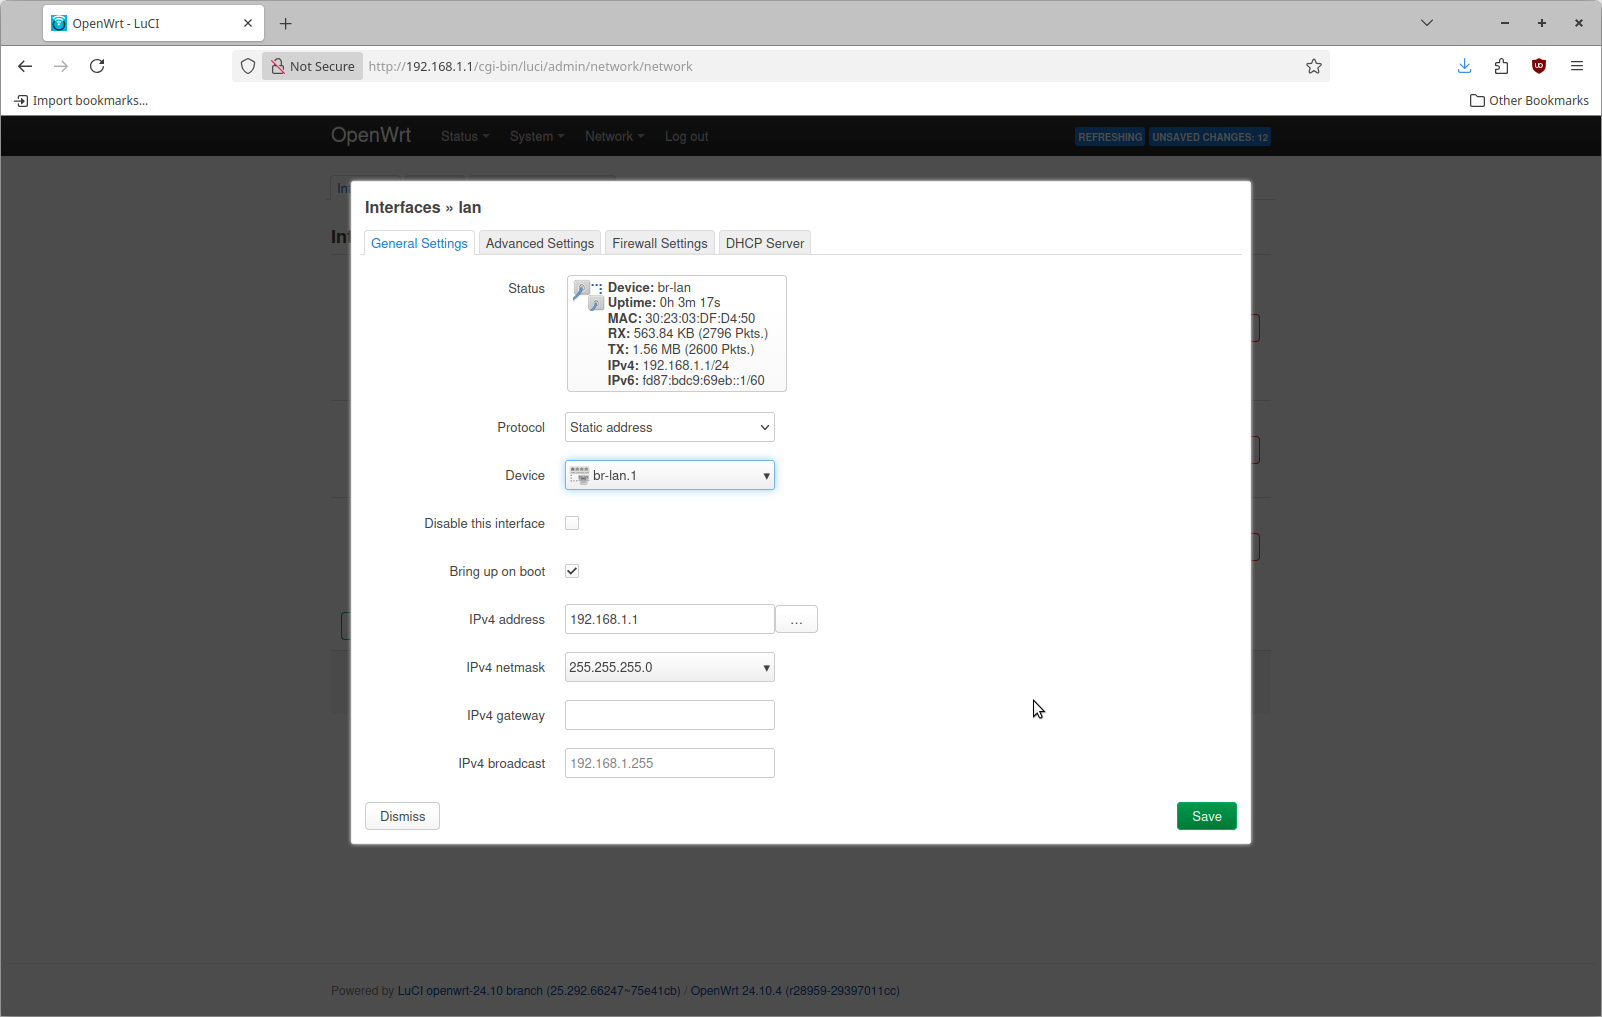The width and height of the screenshot is (1602, 1017).
Task: Open the Firefox hamburger application menu
Action: tap(1576, 66)
